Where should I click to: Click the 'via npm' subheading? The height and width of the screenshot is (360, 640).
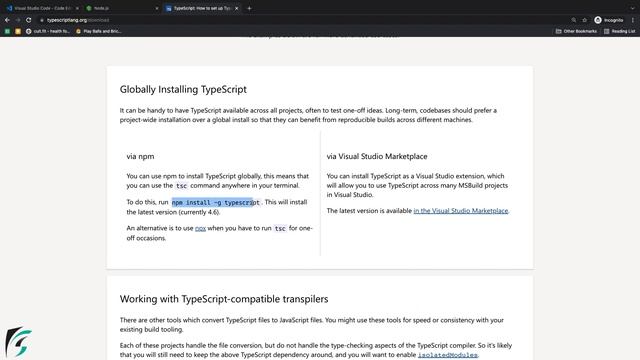[140, 156]
